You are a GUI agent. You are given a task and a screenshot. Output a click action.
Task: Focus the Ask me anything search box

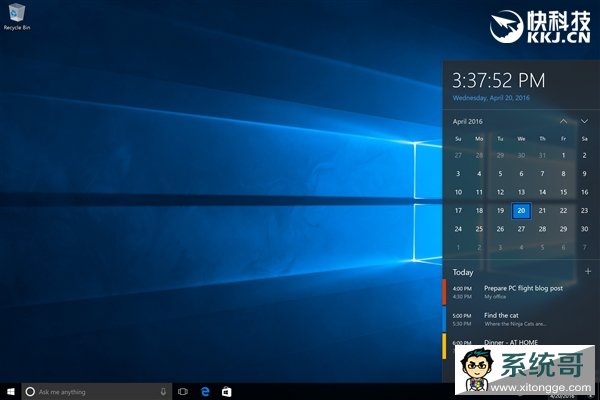[x=96, y=392]
